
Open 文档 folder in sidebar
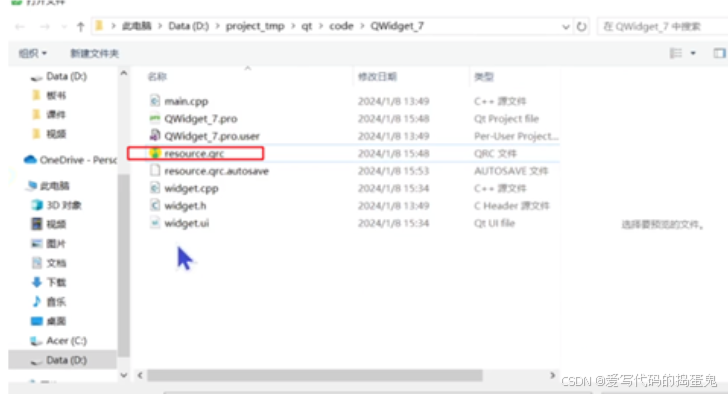point(49,263)
